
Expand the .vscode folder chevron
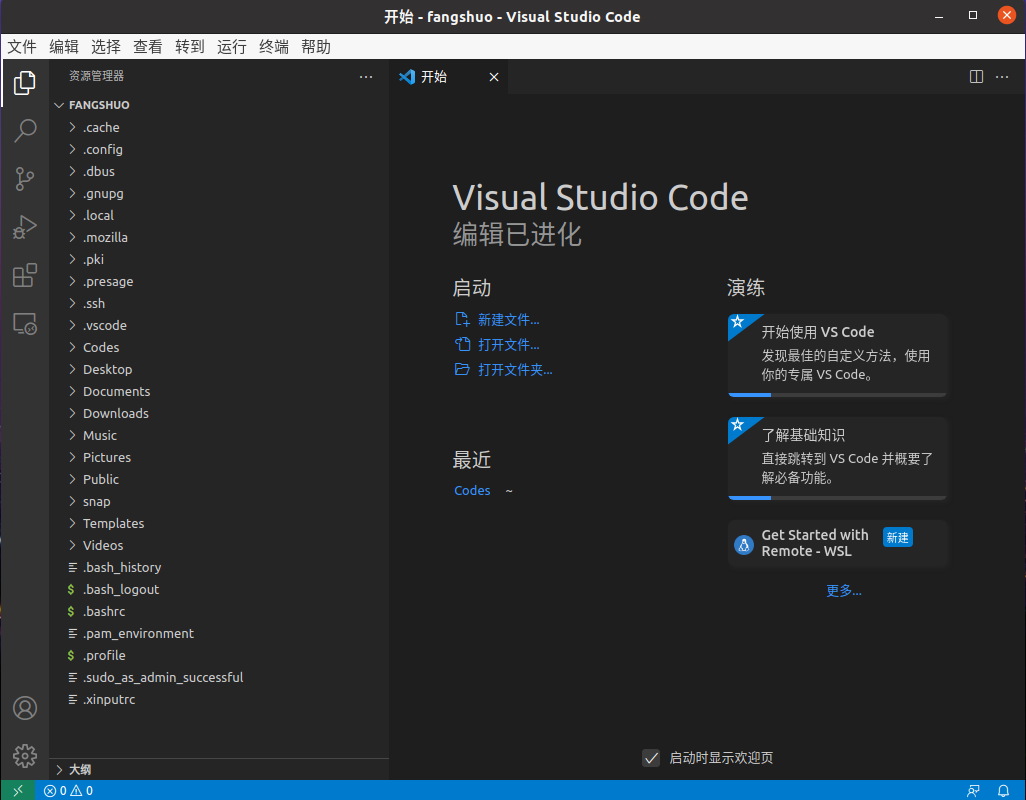73,325
